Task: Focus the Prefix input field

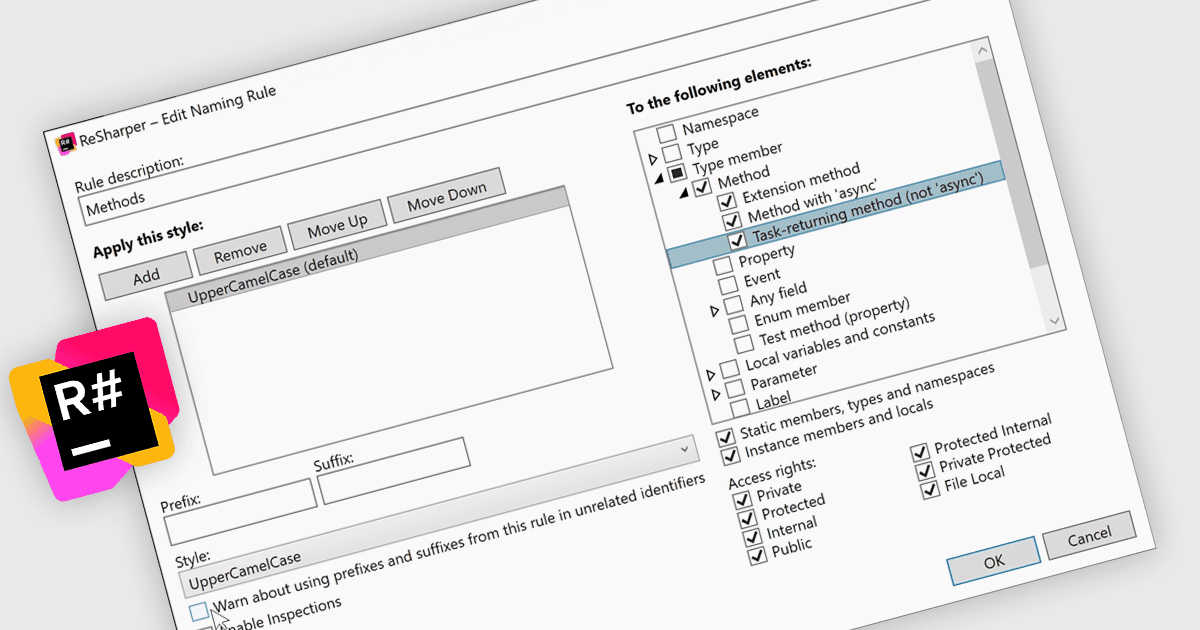Action: point(241,510)
